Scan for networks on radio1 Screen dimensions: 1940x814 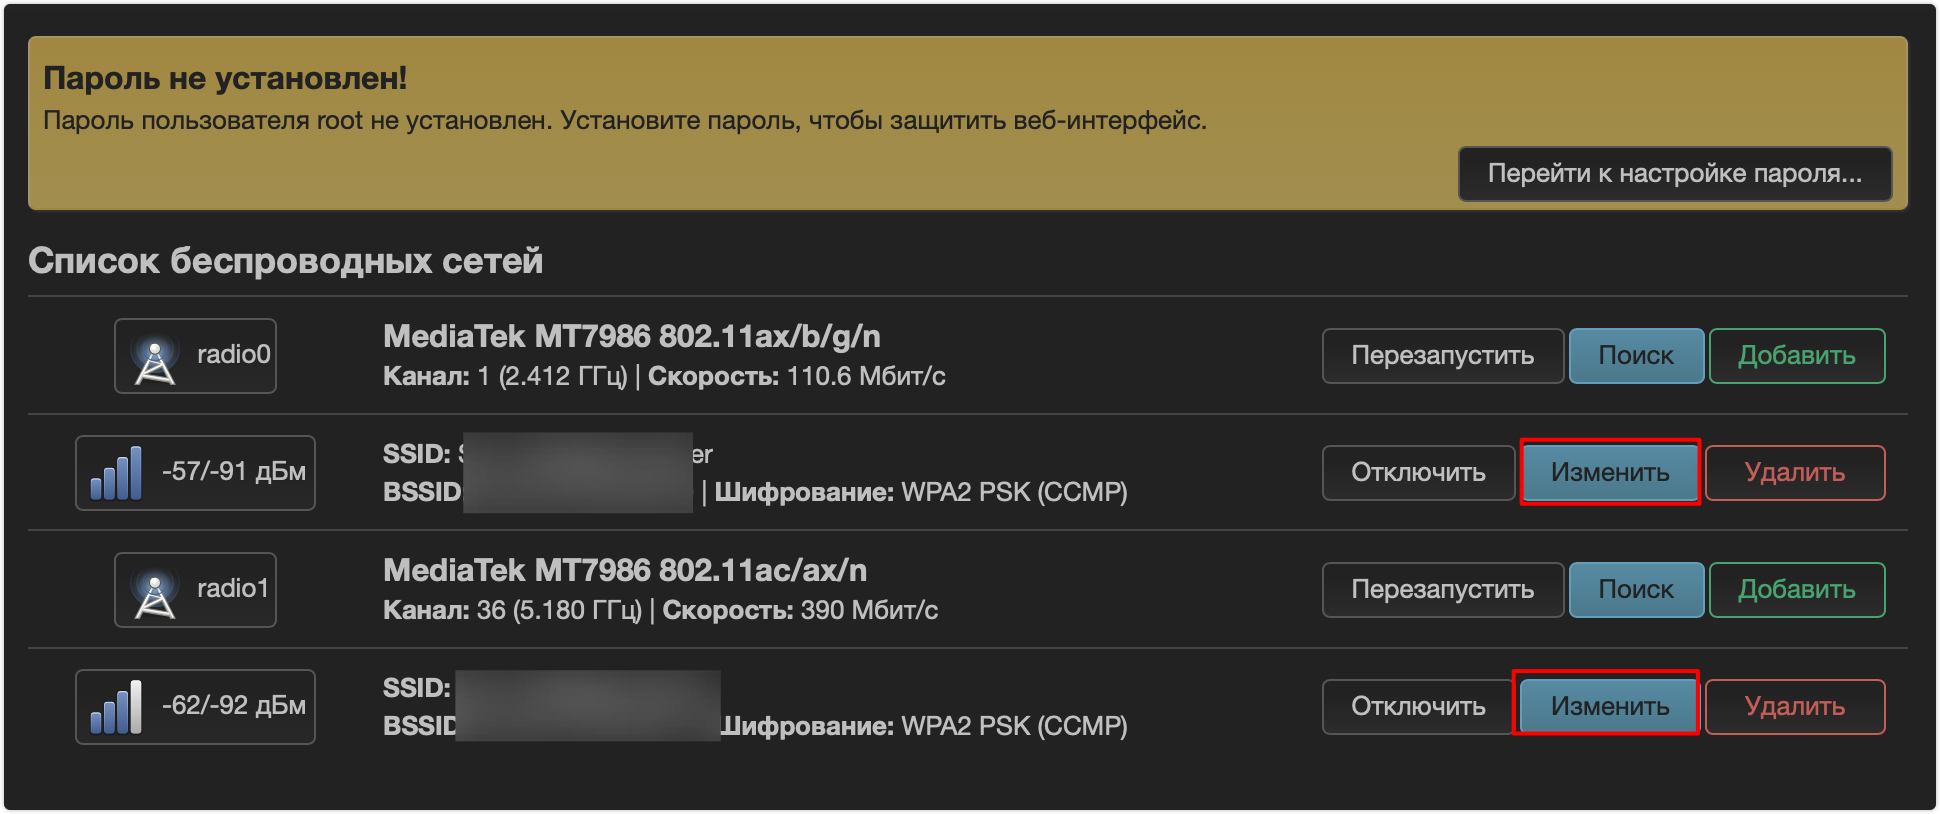(x=1635, y=590)
